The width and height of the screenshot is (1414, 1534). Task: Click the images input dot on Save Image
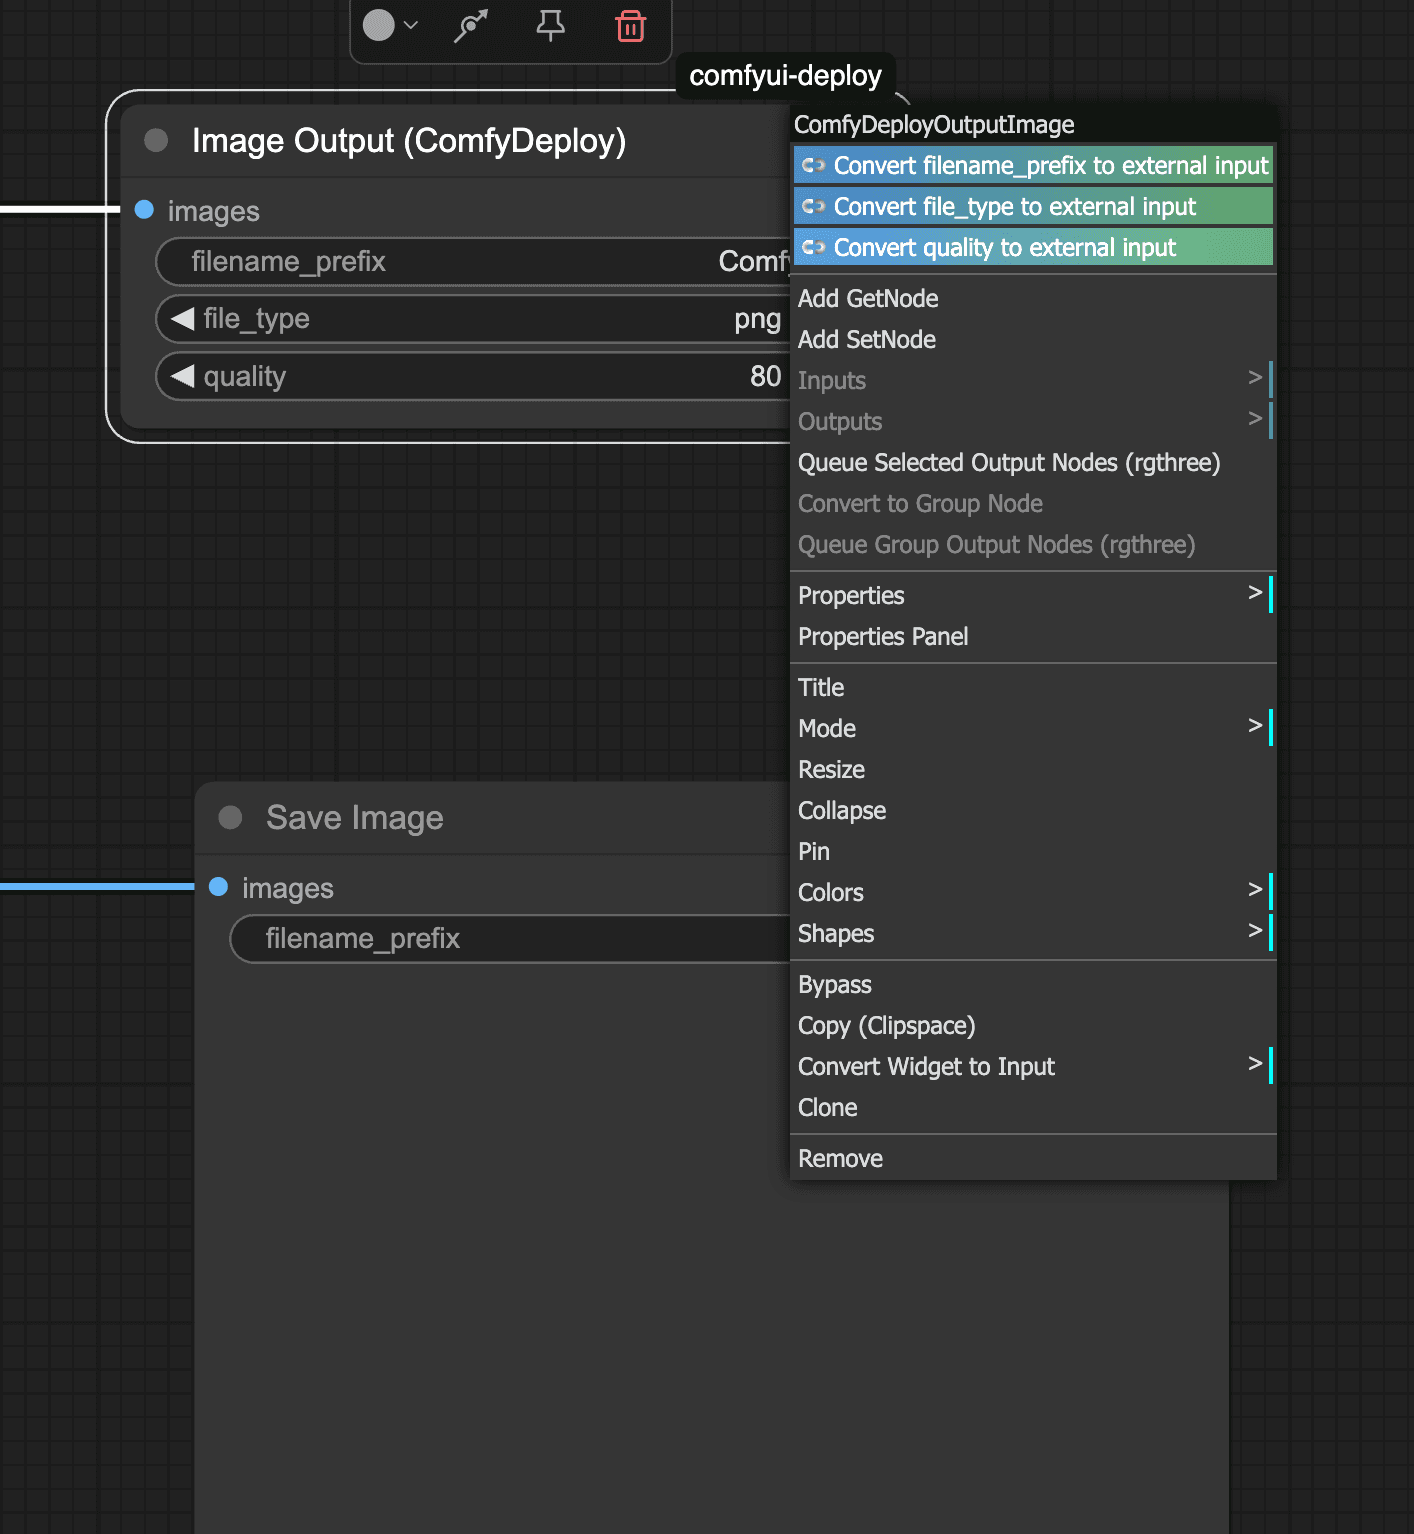(x=219, y=887)
